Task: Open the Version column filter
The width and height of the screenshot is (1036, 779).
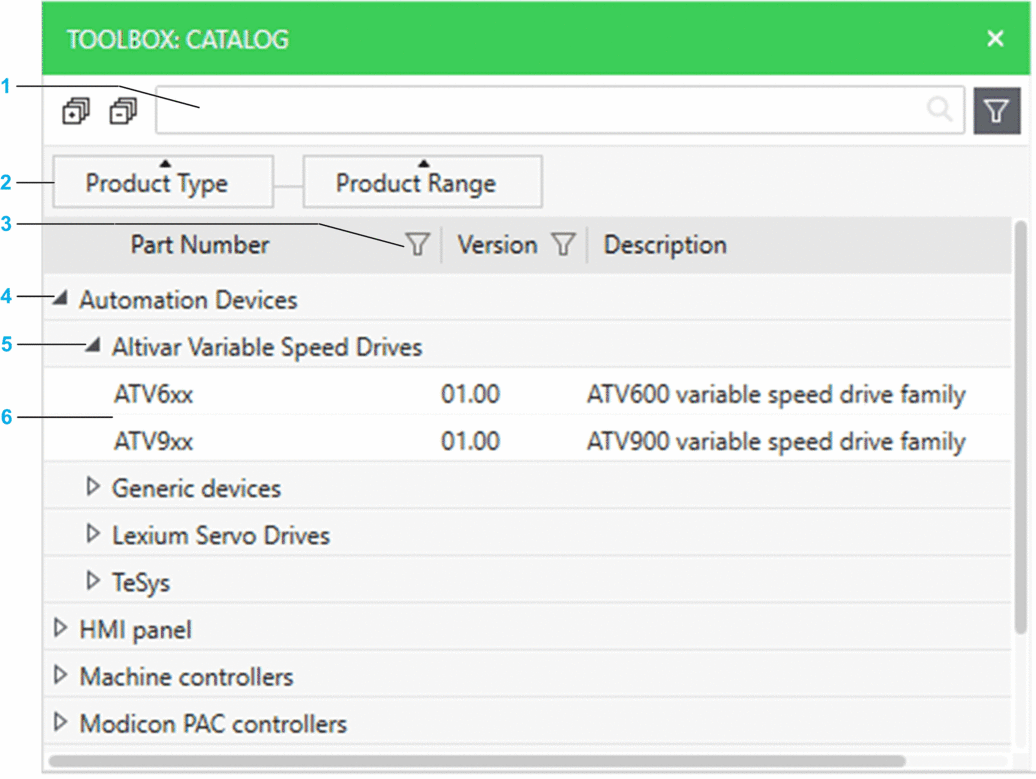Action: point(564,244)
